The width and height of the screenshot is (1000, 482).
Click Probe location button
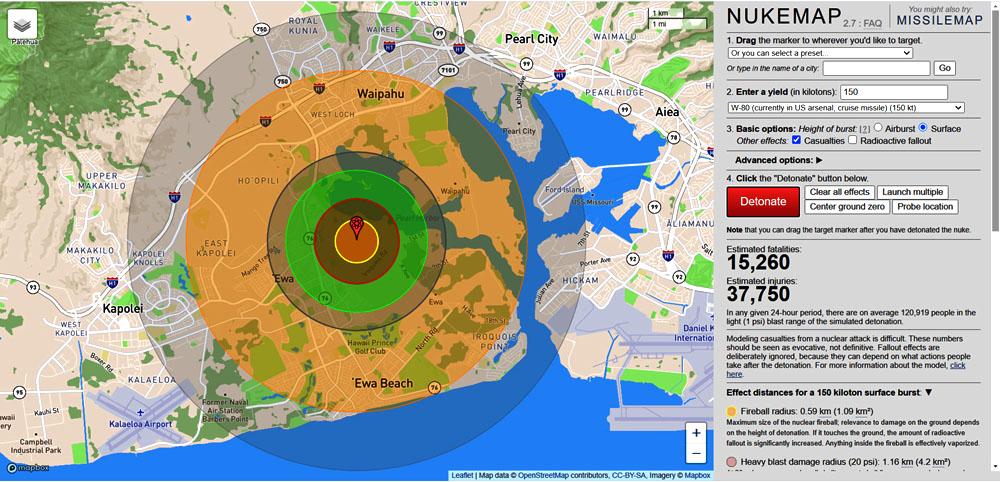925,207
